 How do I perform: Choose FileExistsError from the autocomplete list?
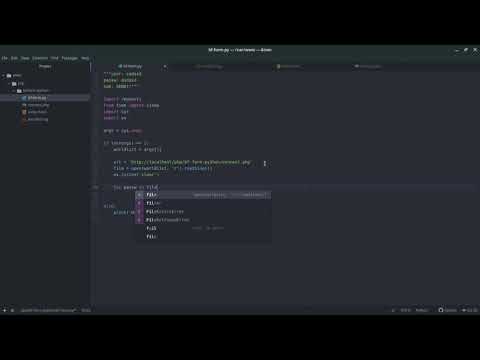(x=203, y=212)
